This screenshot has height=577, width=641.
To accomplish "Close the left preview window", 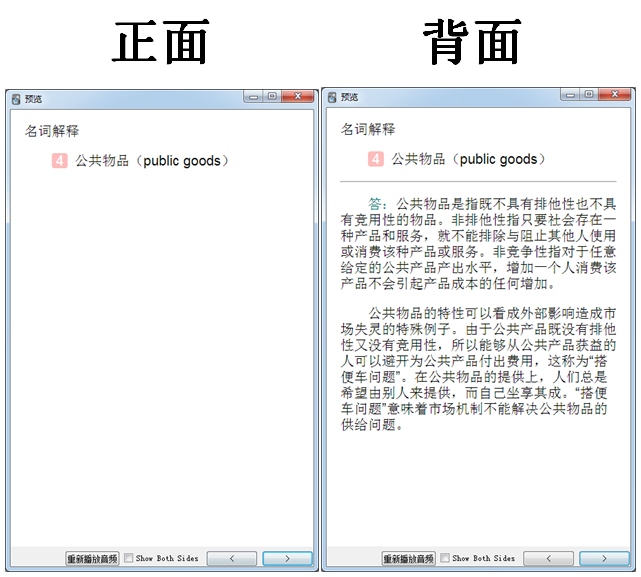I will pos(298,97).
